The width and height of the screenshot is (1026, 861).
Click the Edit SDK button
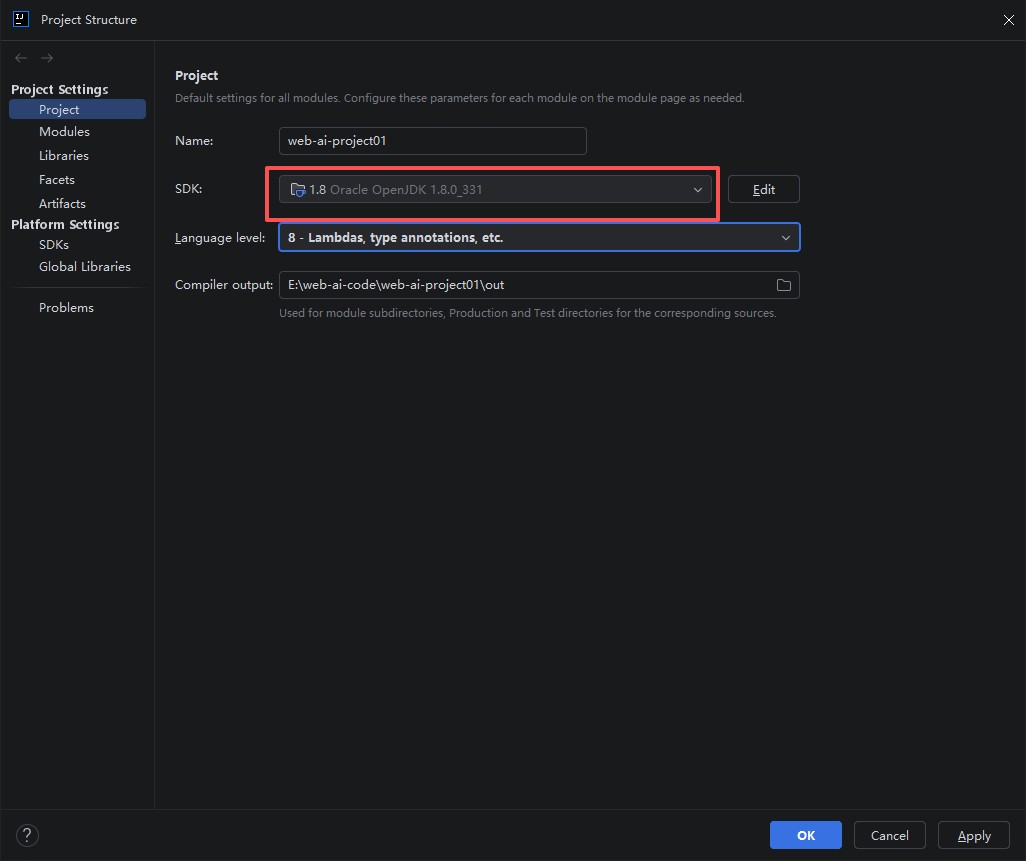click(764, 189)
